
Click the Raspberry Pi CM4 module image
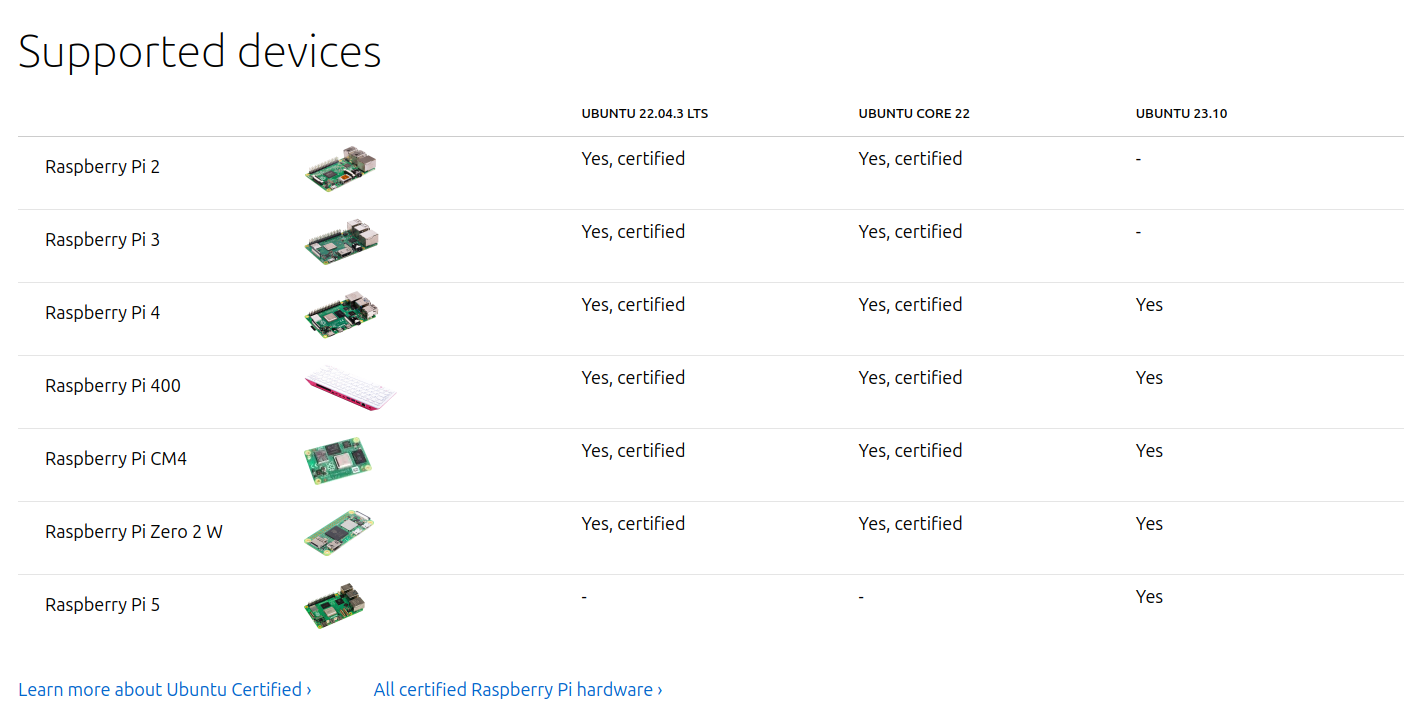point(338,461)
